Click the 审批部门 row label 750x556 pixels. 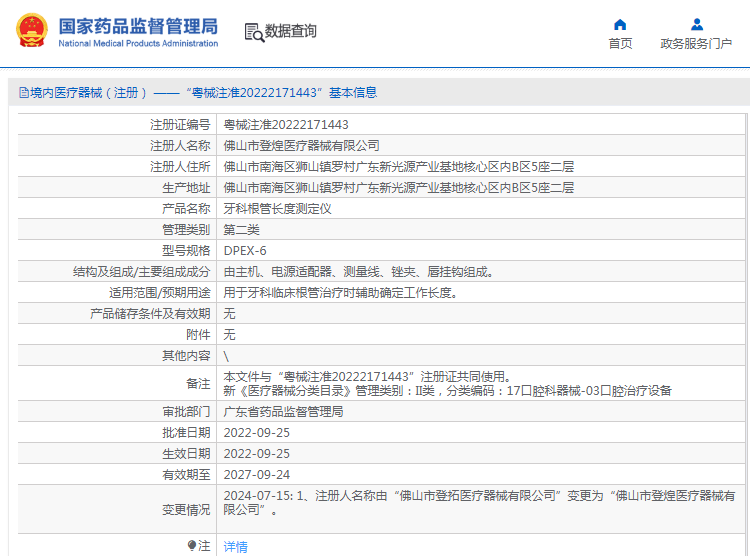coord(186,412)
